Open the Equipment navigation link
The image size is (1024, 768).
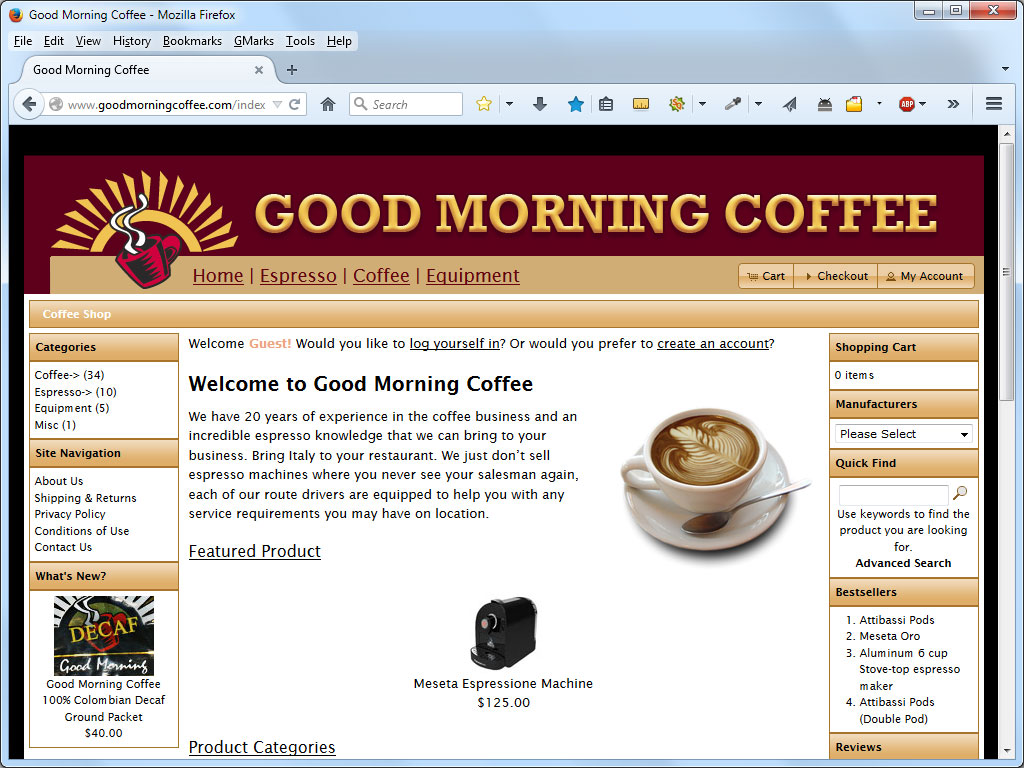pos(473,276)
